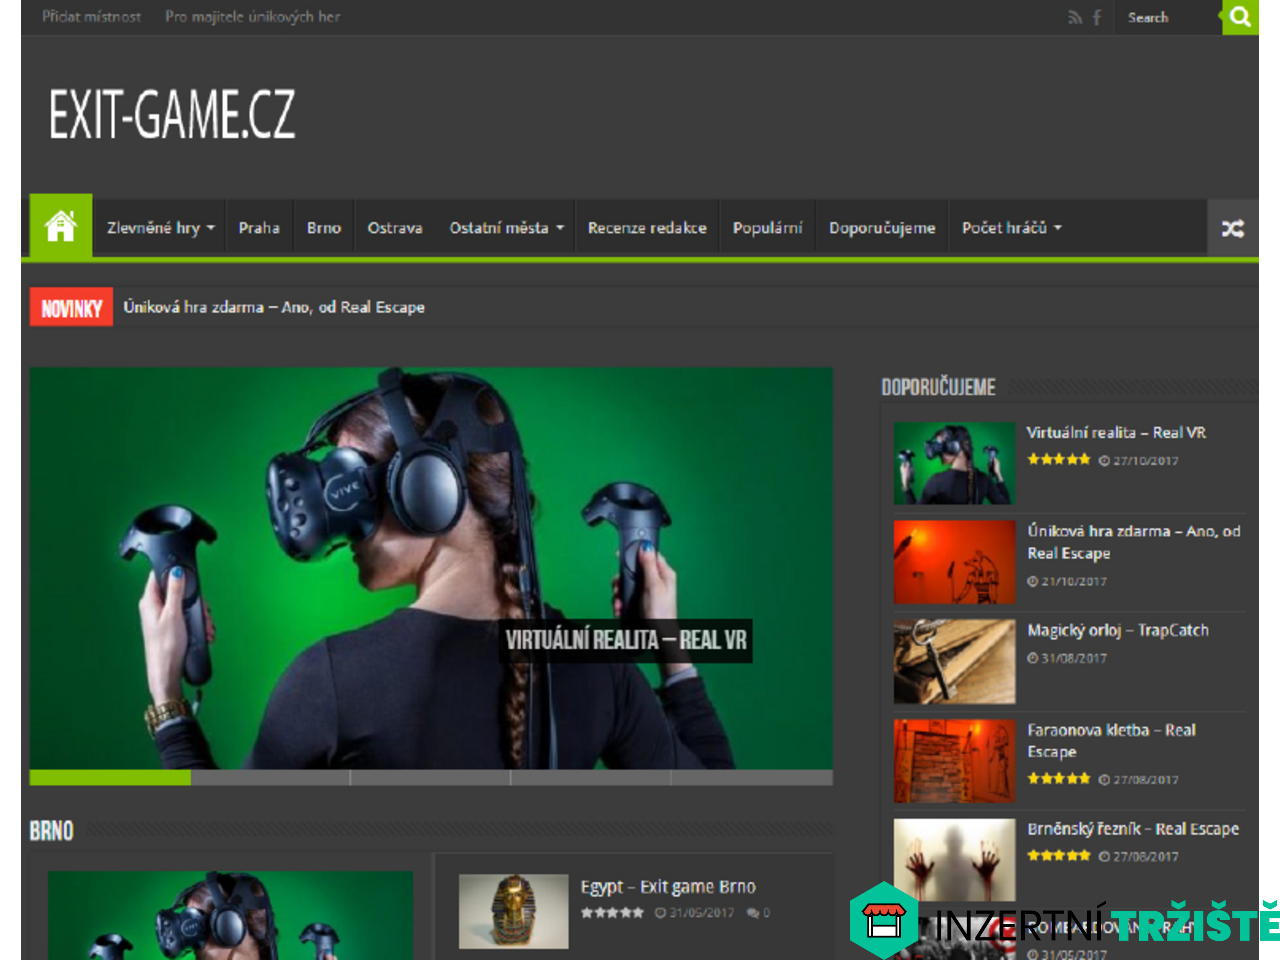Expand the Ostatní města dropdown

(x=506, y=228)
